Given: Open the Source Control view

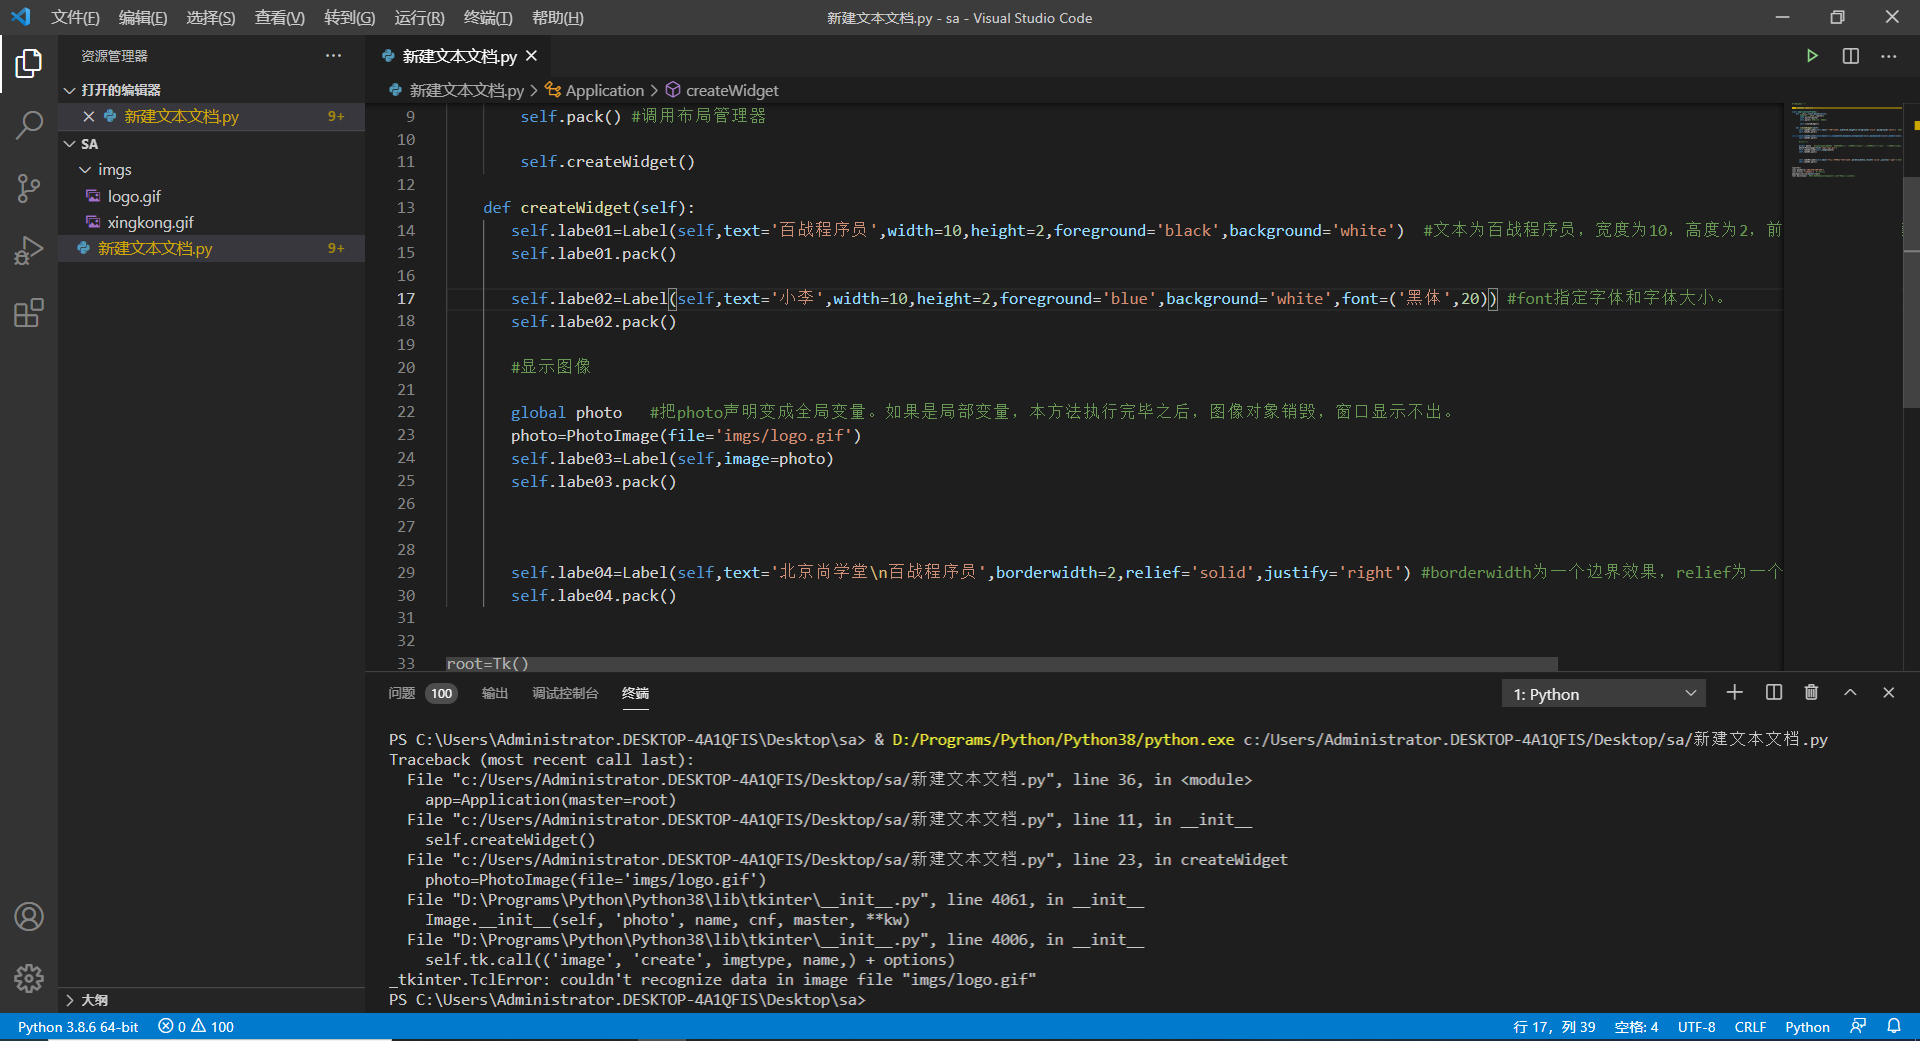Looking at the screenshot, I should [x=29, y=188].
